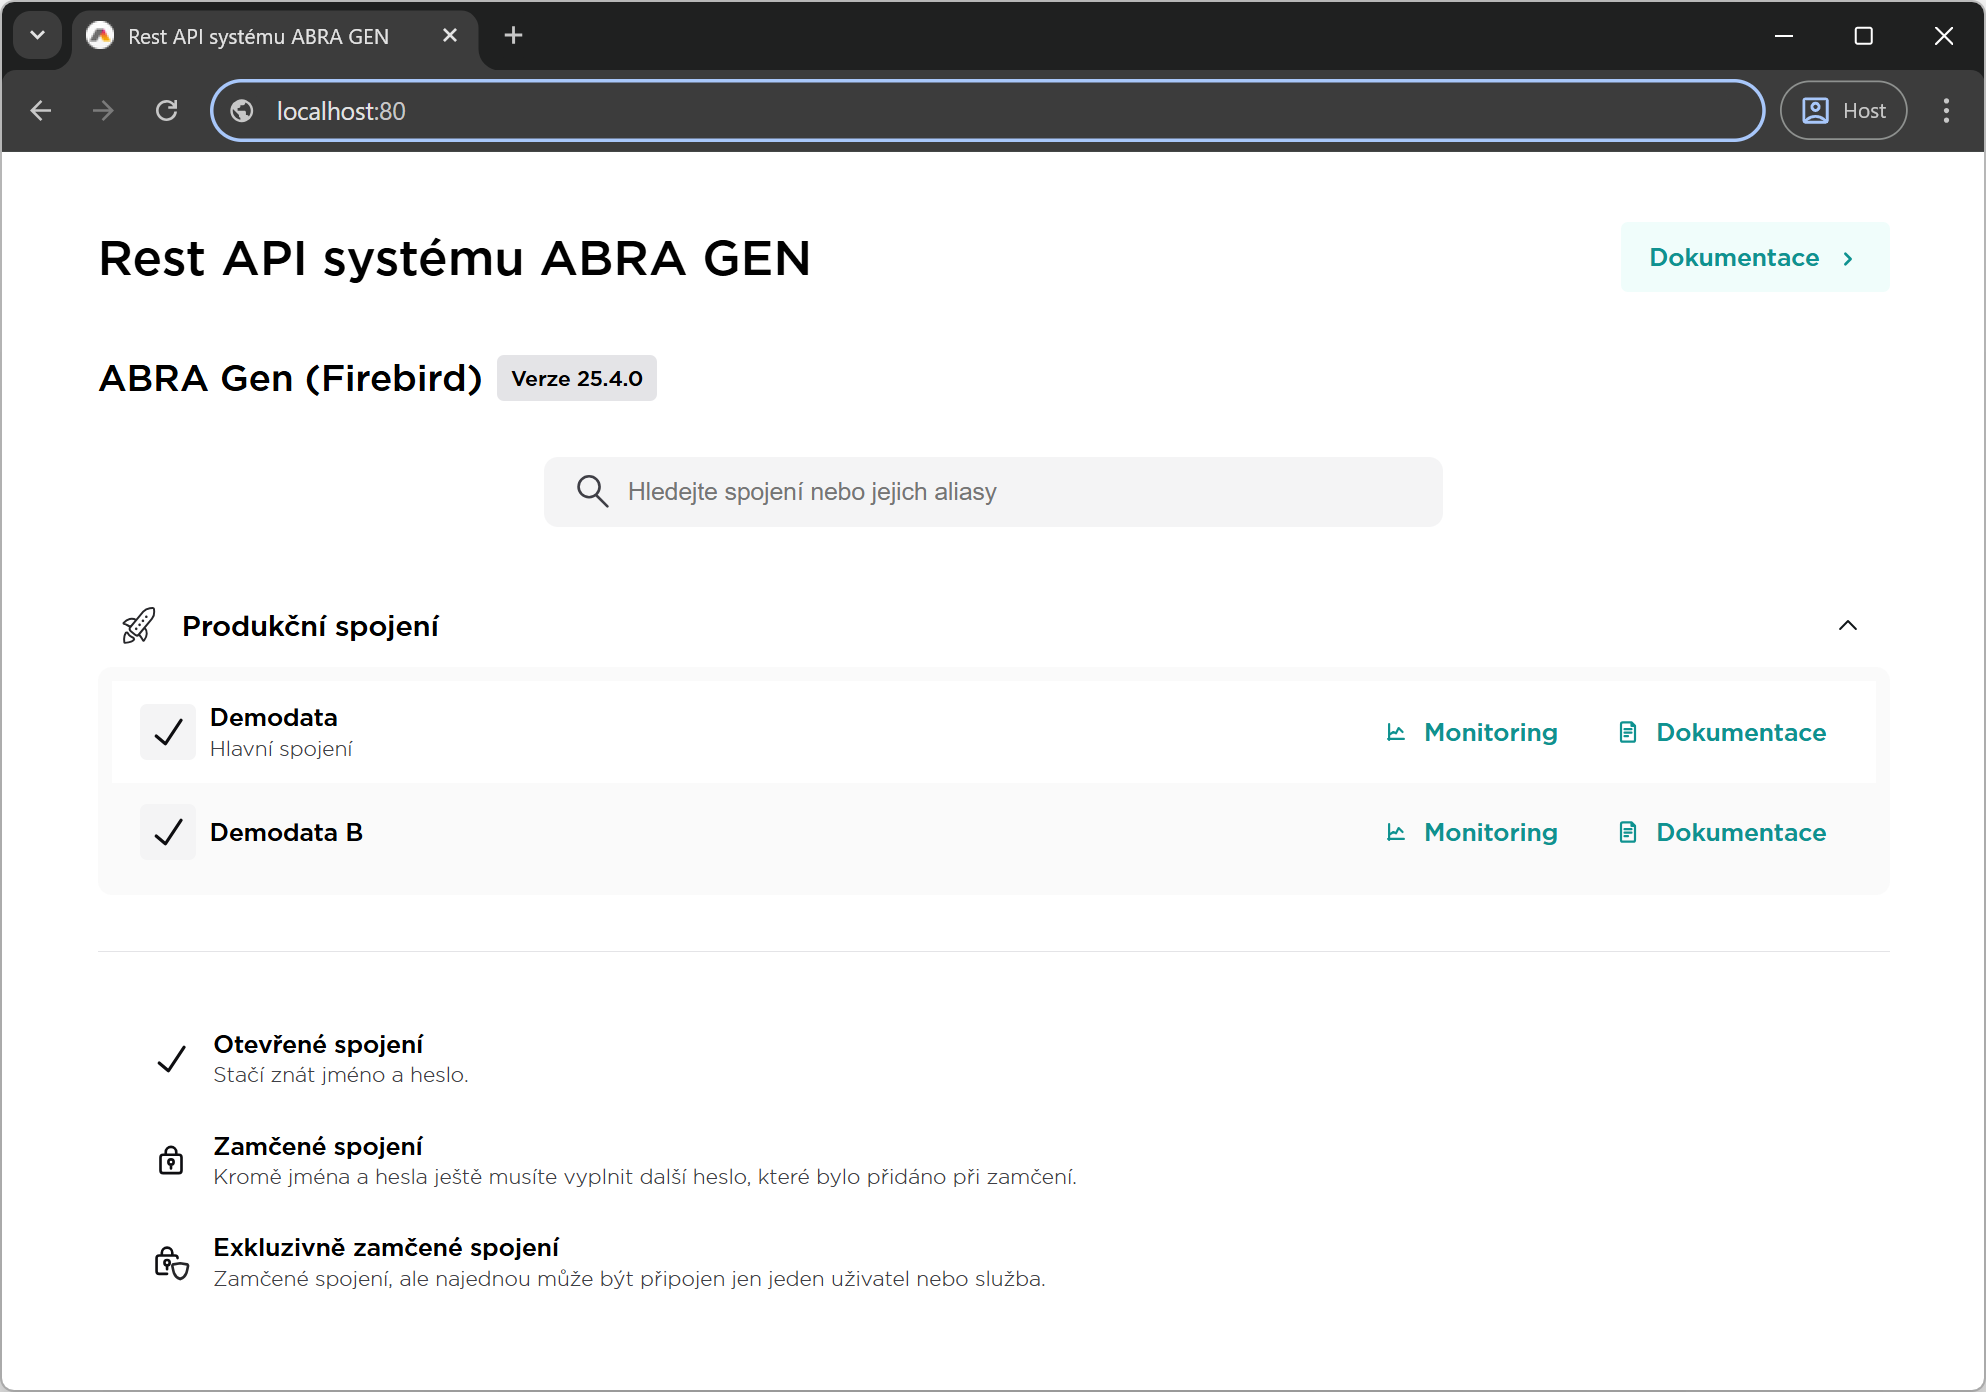Screen dimensions: 1986x1392
Task: Select the Rest API systému ABRA GEN tab
Action: click(x=258, y=37)
